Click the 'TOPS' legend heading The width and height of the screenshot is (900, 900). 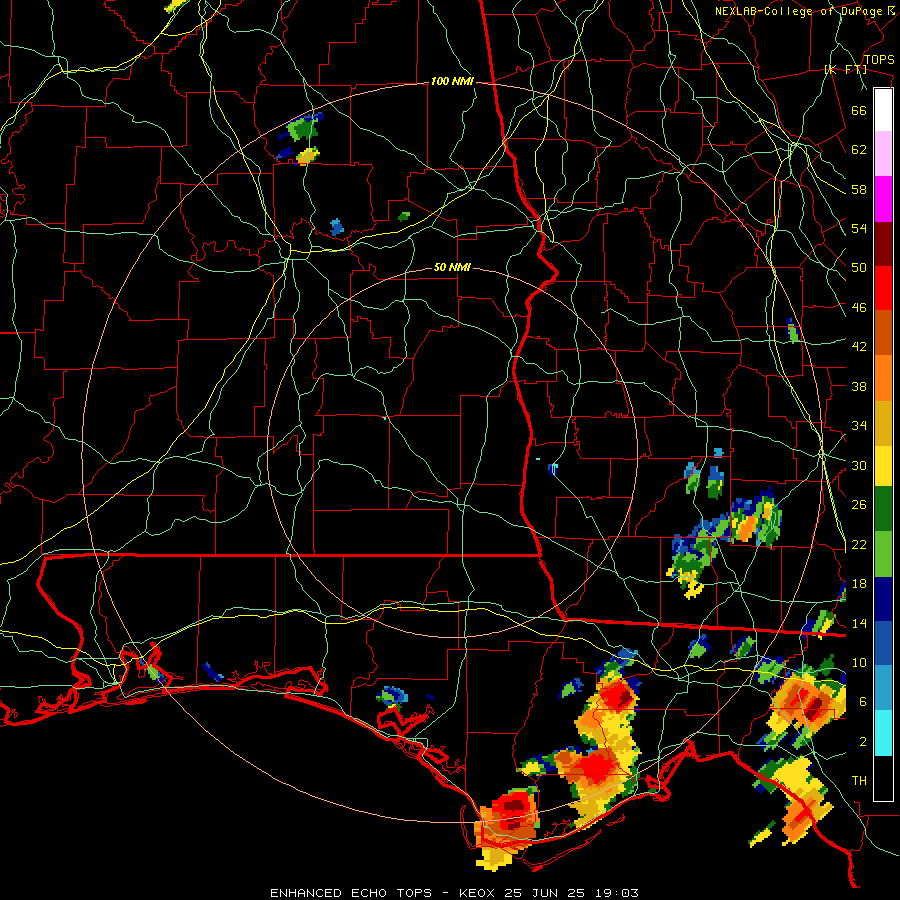(x=879, y=60)
